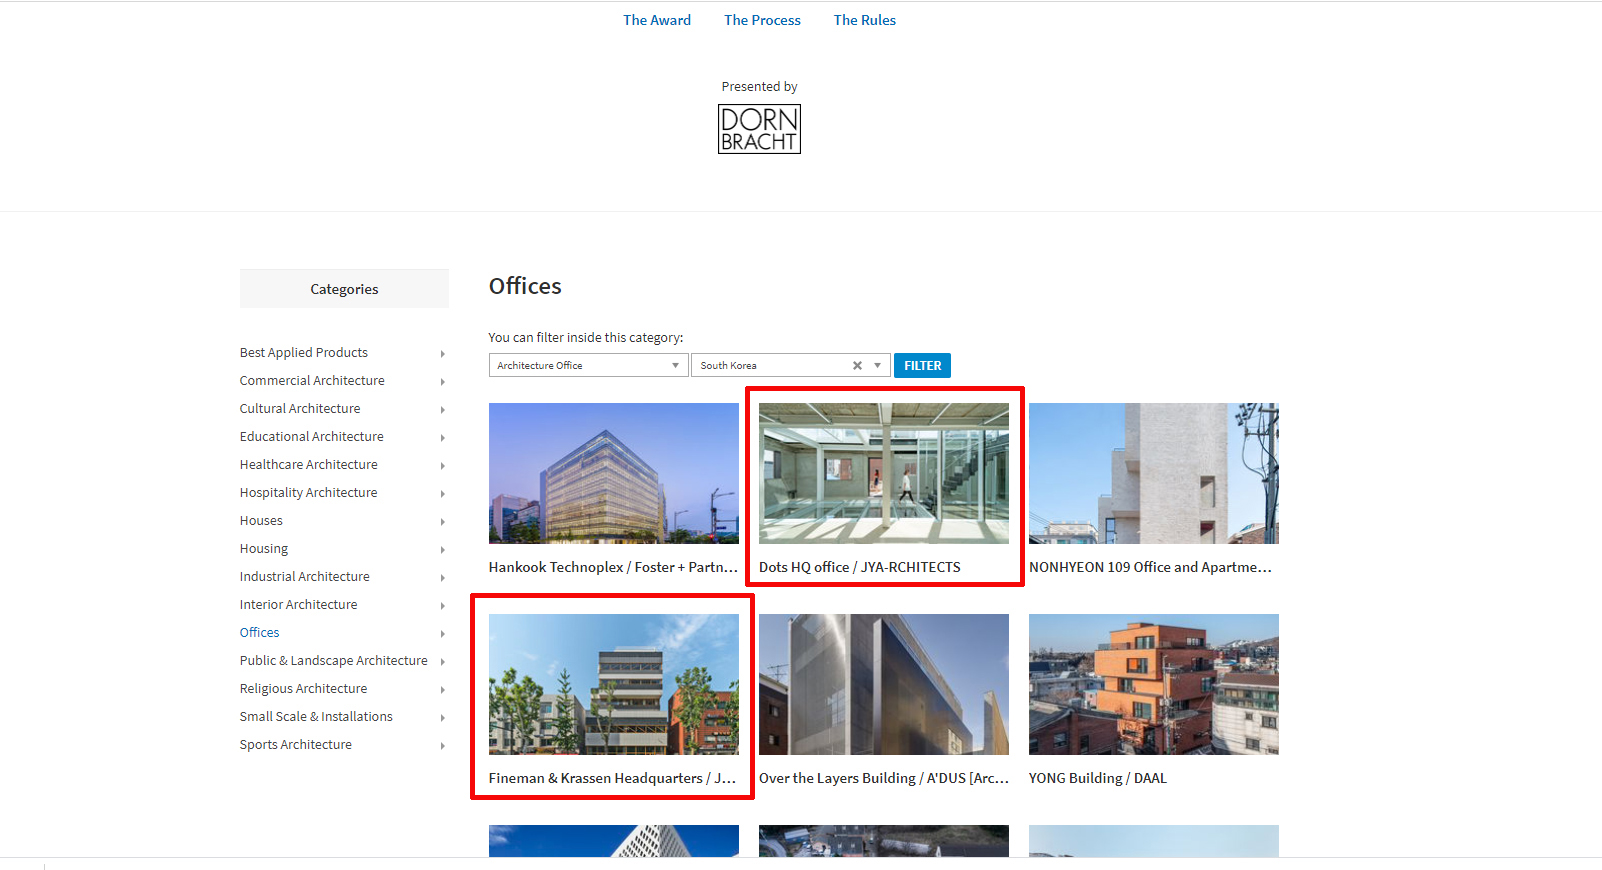Select Interior Architecture category
The height and width of the screenshot is (870, 1602).
[299, 604]
